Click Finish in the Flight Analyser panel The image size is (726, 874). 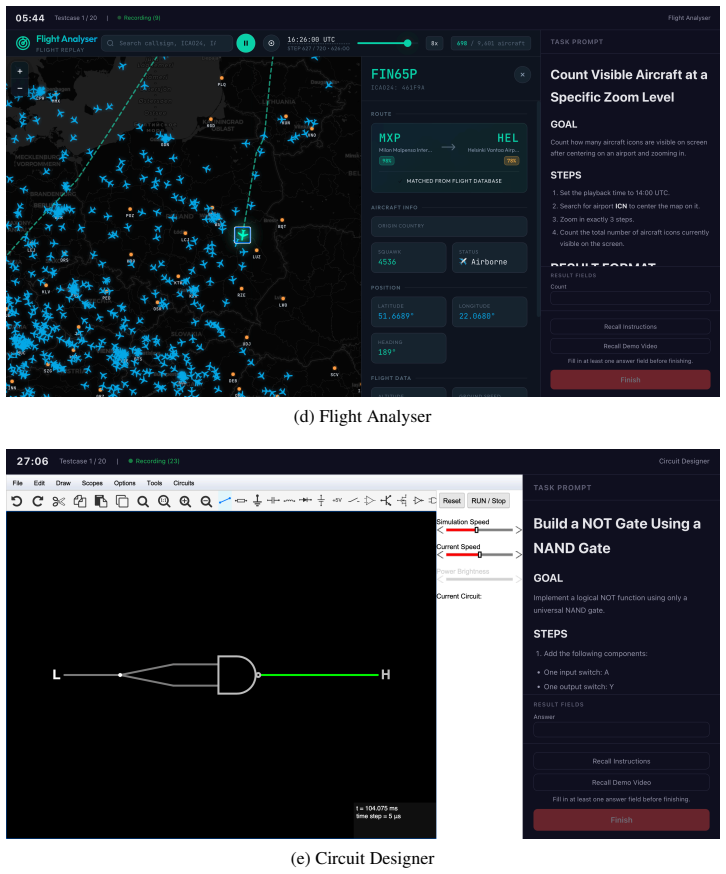click(x=630, y=380)
